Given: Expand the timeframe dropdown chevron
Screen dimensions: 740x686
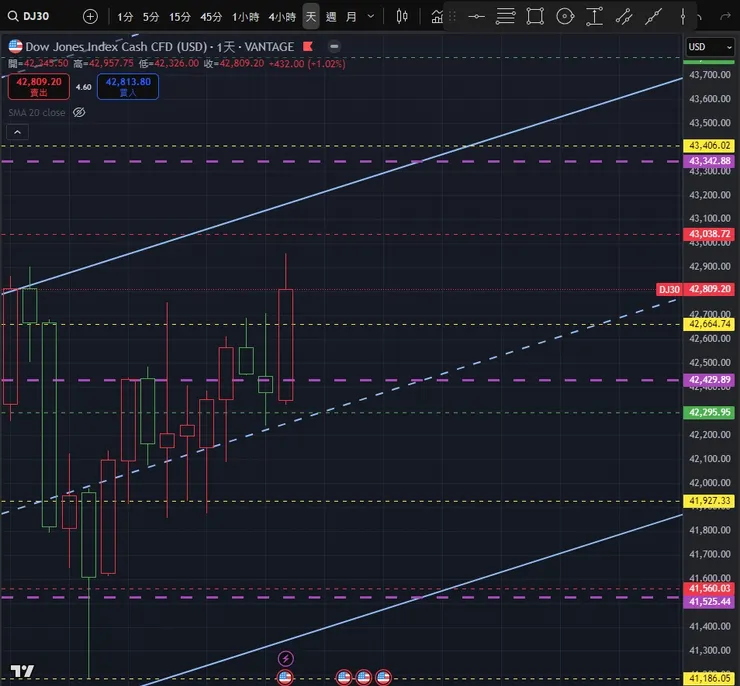Looking at the screenshot, I should 371,17.
